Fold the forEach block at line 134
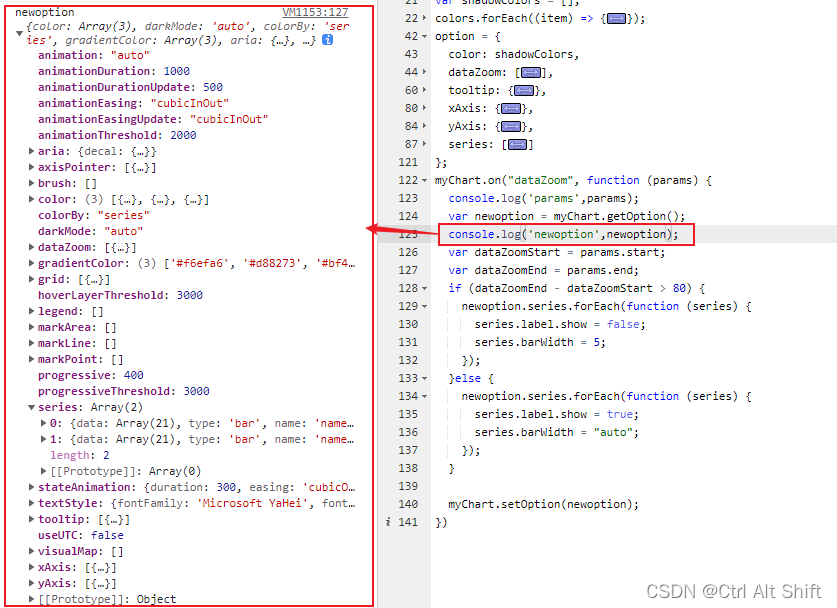Viewport: 837px width, 608px height. pyautogui.click(x=424, y=396)
